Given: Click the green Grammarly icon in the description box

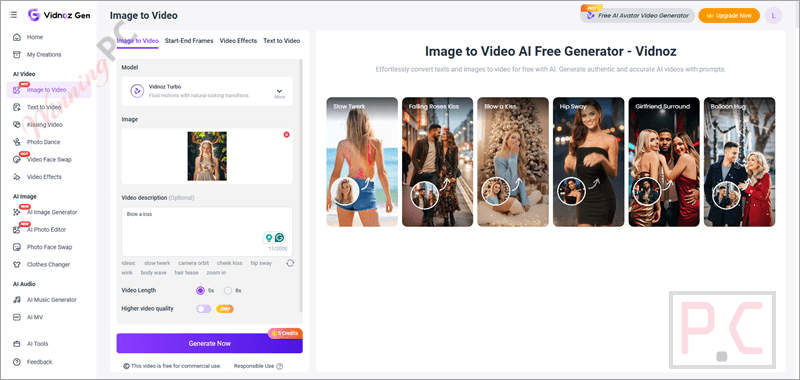Looking at the screenshot, I should pyautogui.click(x=280, y=238).
